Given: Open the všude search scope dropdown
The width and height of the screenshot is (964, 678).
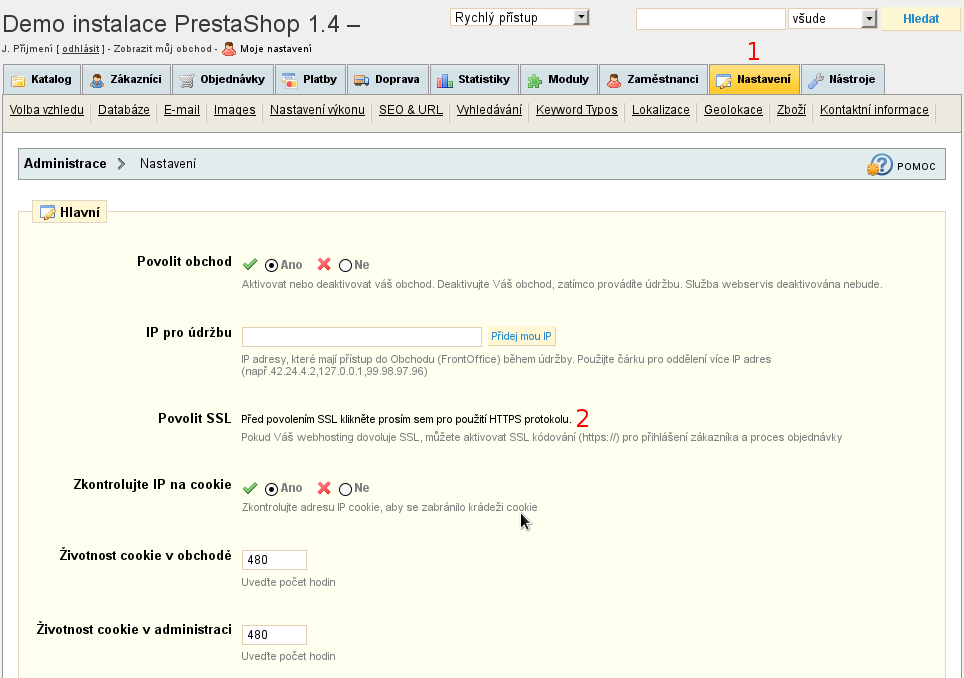Looking at the screenshot, I should (832, 18).
